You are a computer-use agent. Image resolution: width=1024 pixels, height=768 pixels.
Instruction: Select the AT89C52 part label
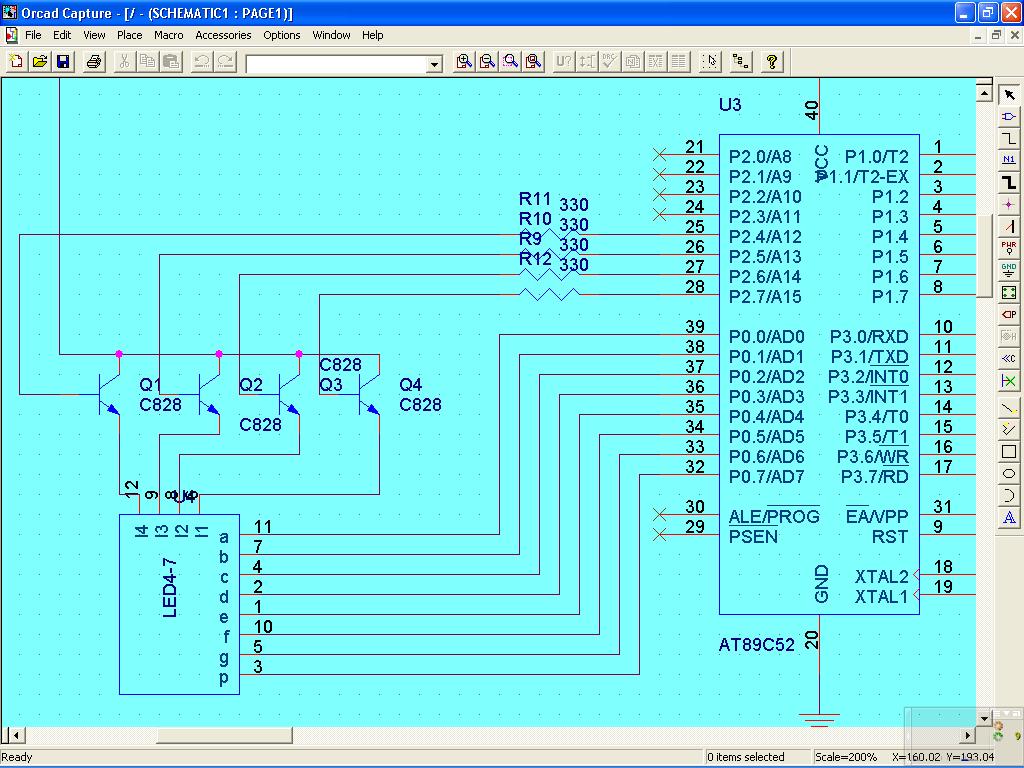[756, 645]
